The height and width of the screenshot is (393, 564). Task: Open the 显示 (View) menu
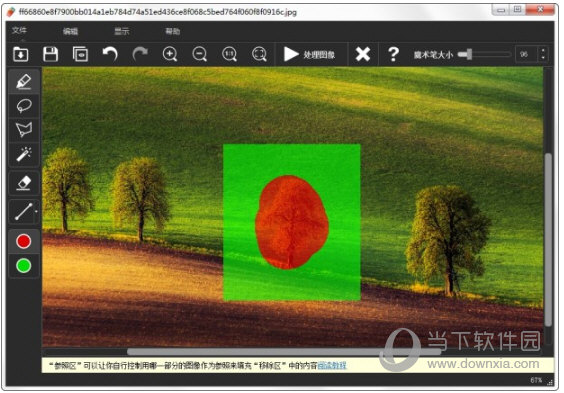coord(122,31)
